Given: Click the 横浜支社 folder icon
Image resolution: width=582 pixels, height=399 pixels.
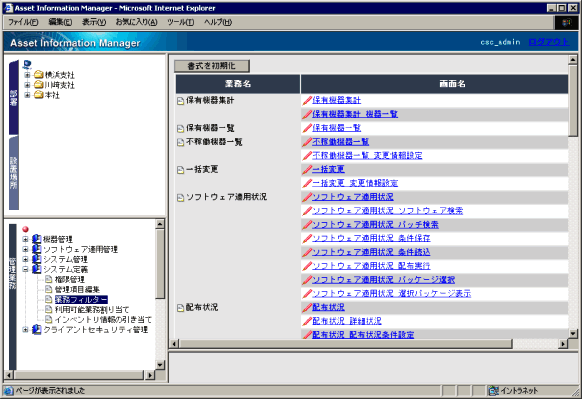Looking at the screenshot, I should [39, 75].
